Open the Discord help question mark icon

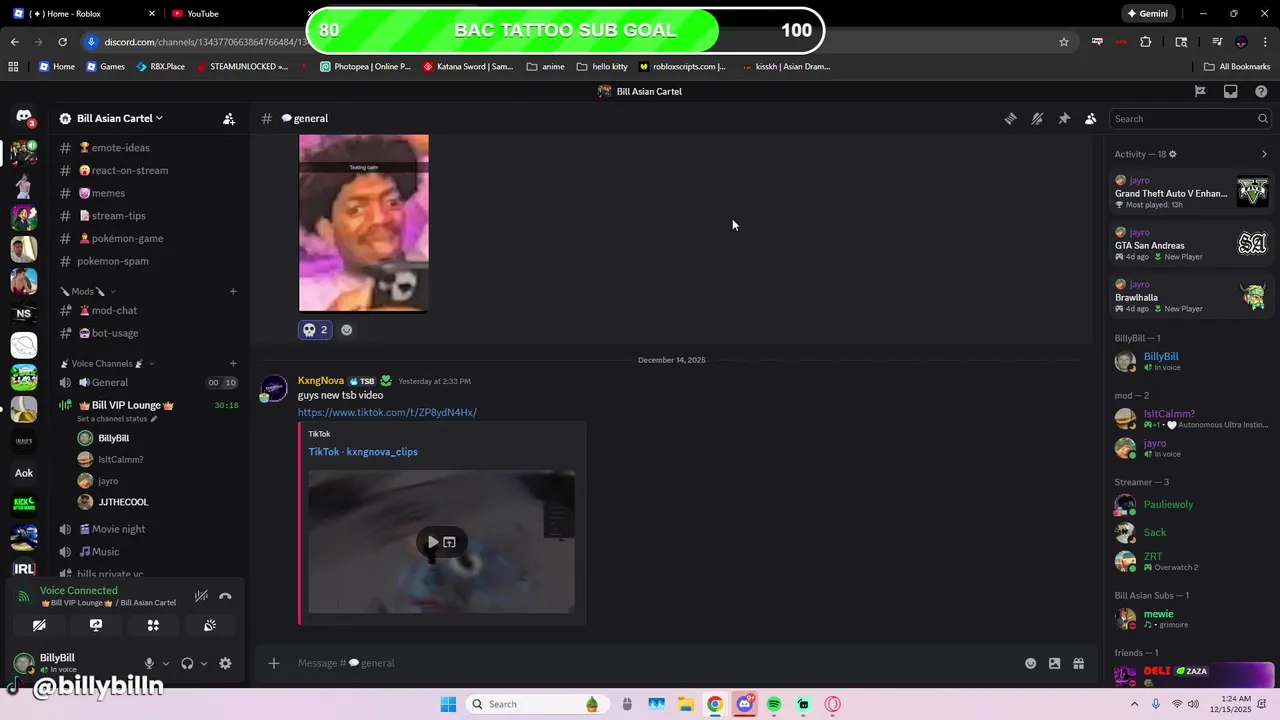pos(1261,91)
